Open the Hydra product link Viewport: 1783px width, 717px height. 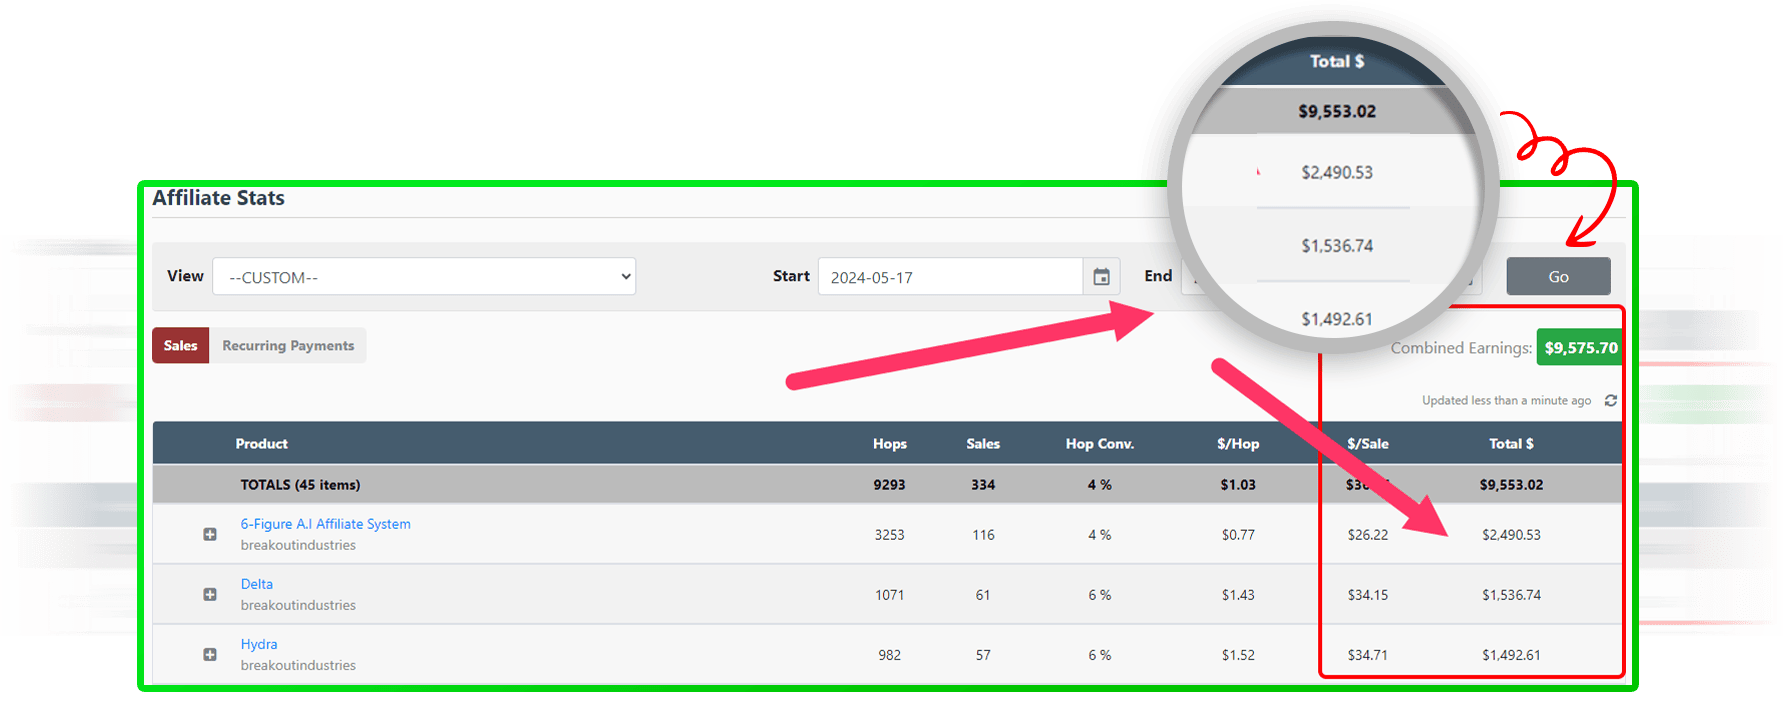tap(259, 644)
